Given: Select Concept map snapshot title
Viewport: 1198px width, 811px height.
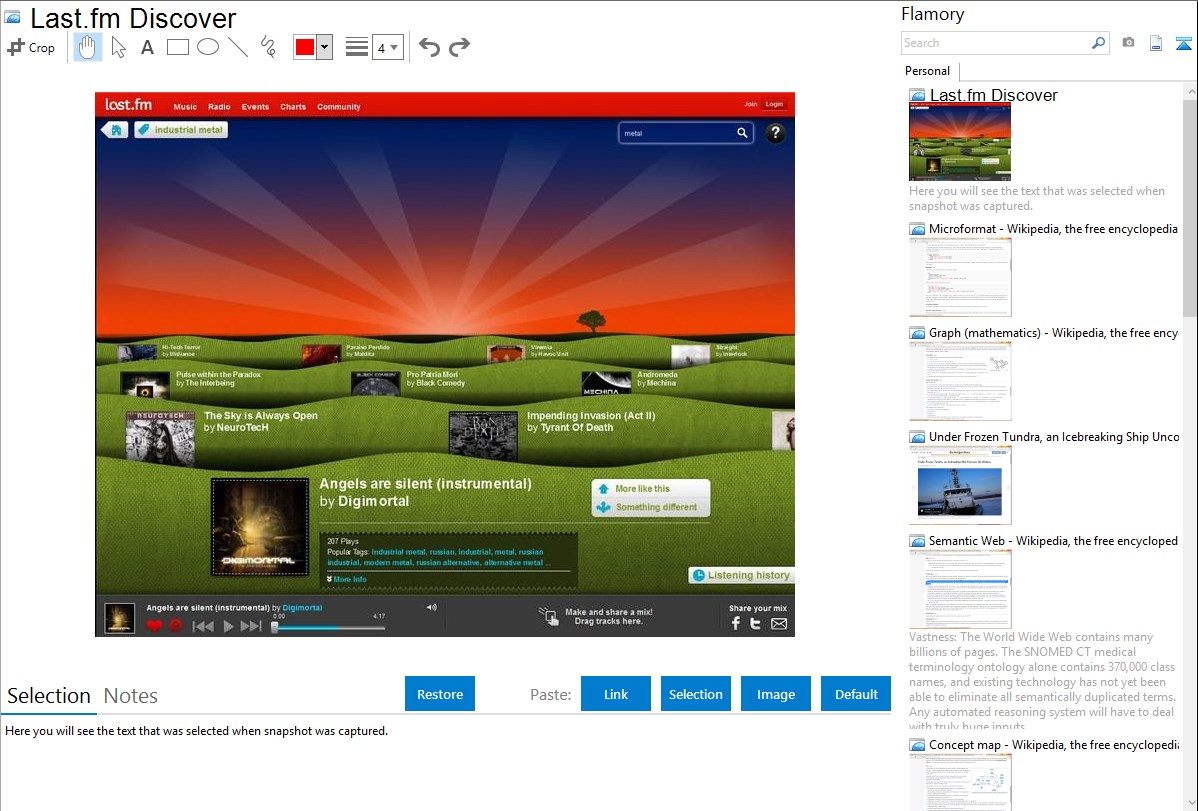Looking at the screenshot, I should coord(1053,745).
